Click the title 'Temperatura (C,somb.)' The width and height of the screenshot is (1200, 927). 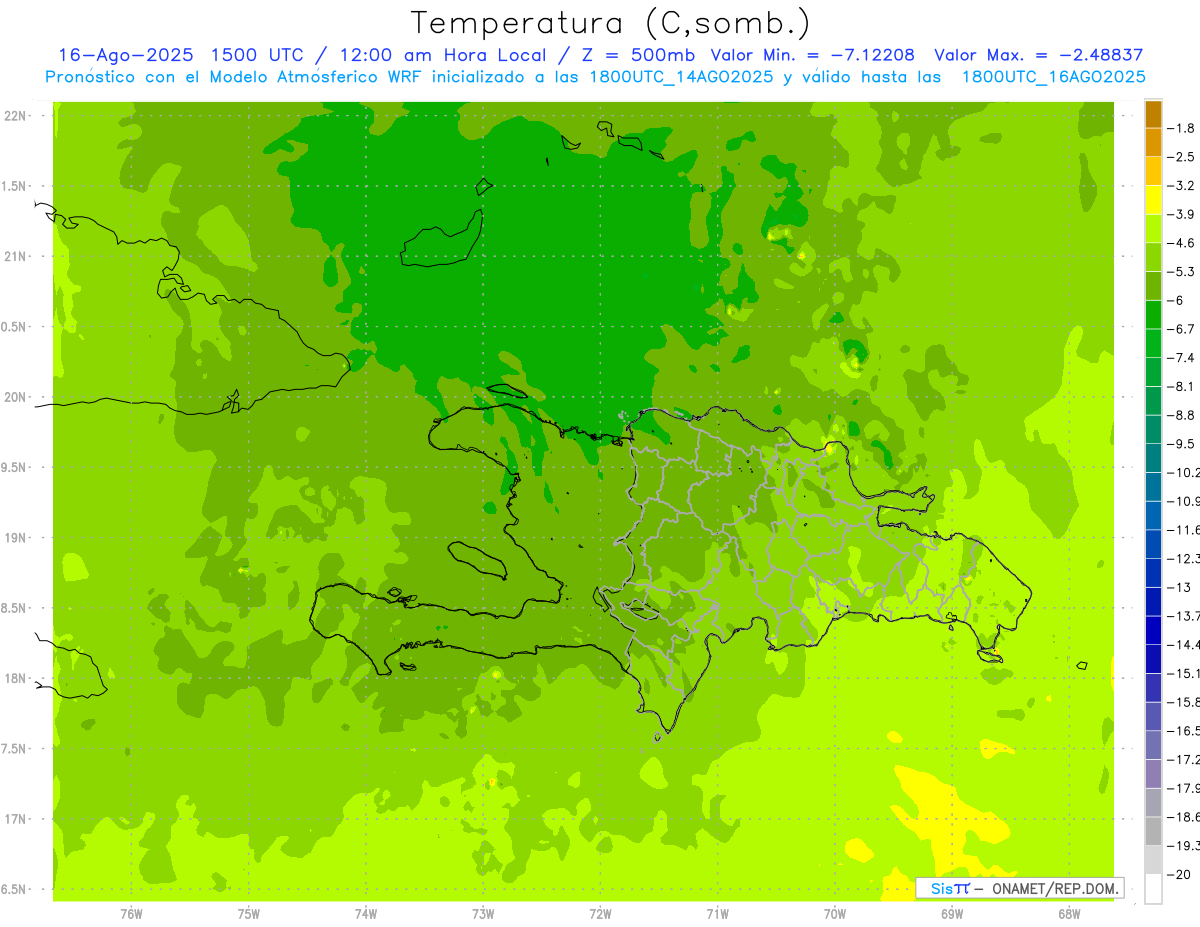pos(611,22)
